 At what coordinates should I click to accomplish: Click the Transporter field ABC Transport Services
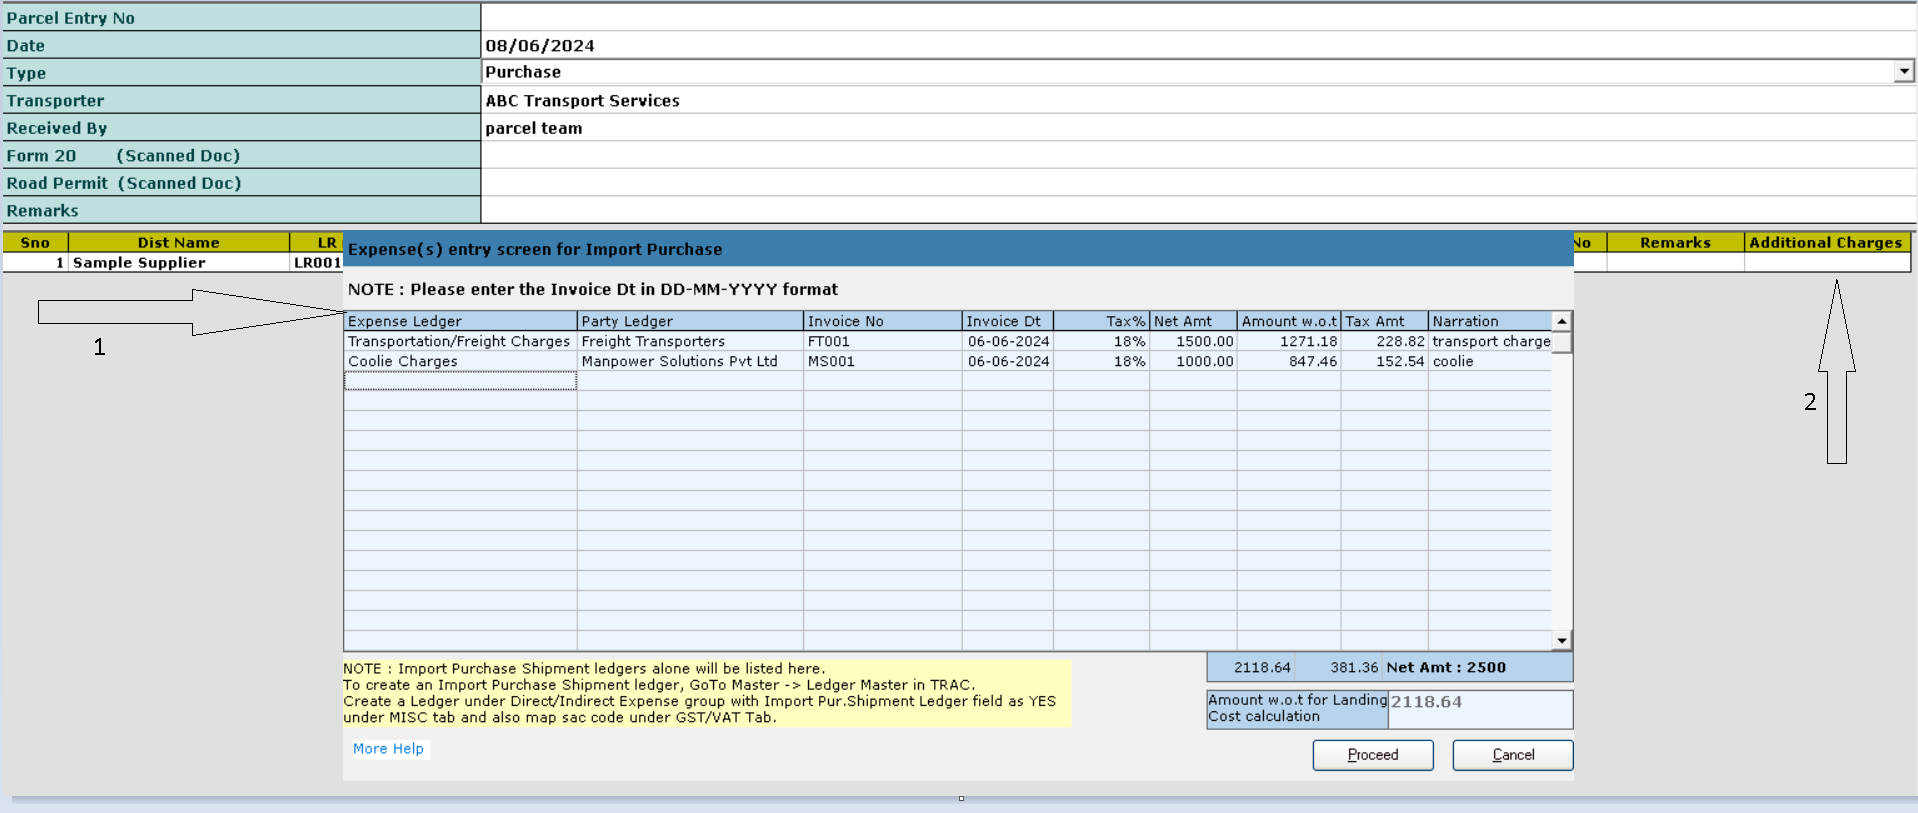pos(1198,100)
